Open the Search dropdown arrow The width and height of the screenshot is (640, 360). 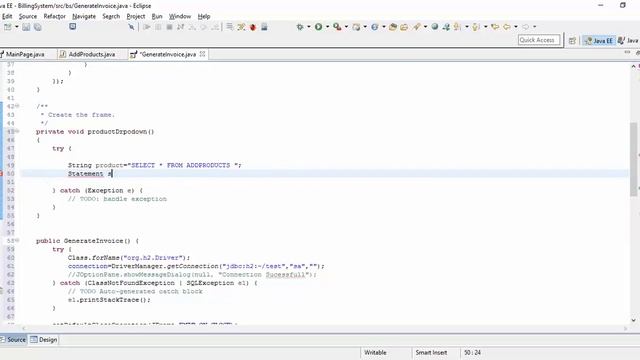425,27
